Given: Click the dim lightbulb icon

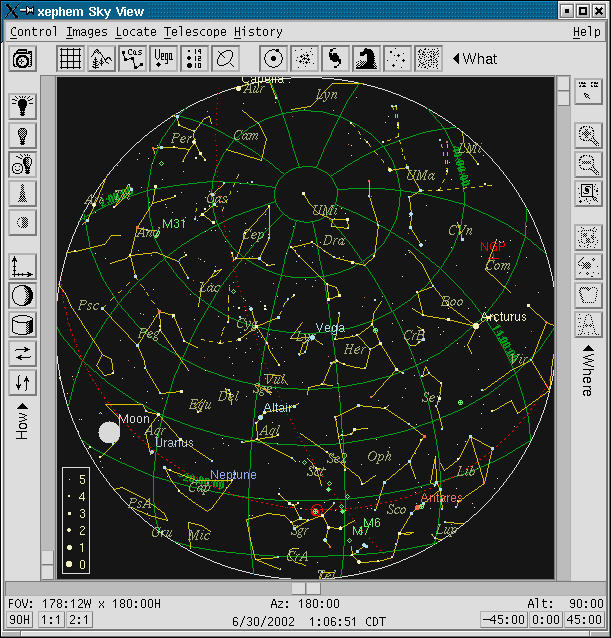Looking at the screenshot, I should click(x=22, y=135).
